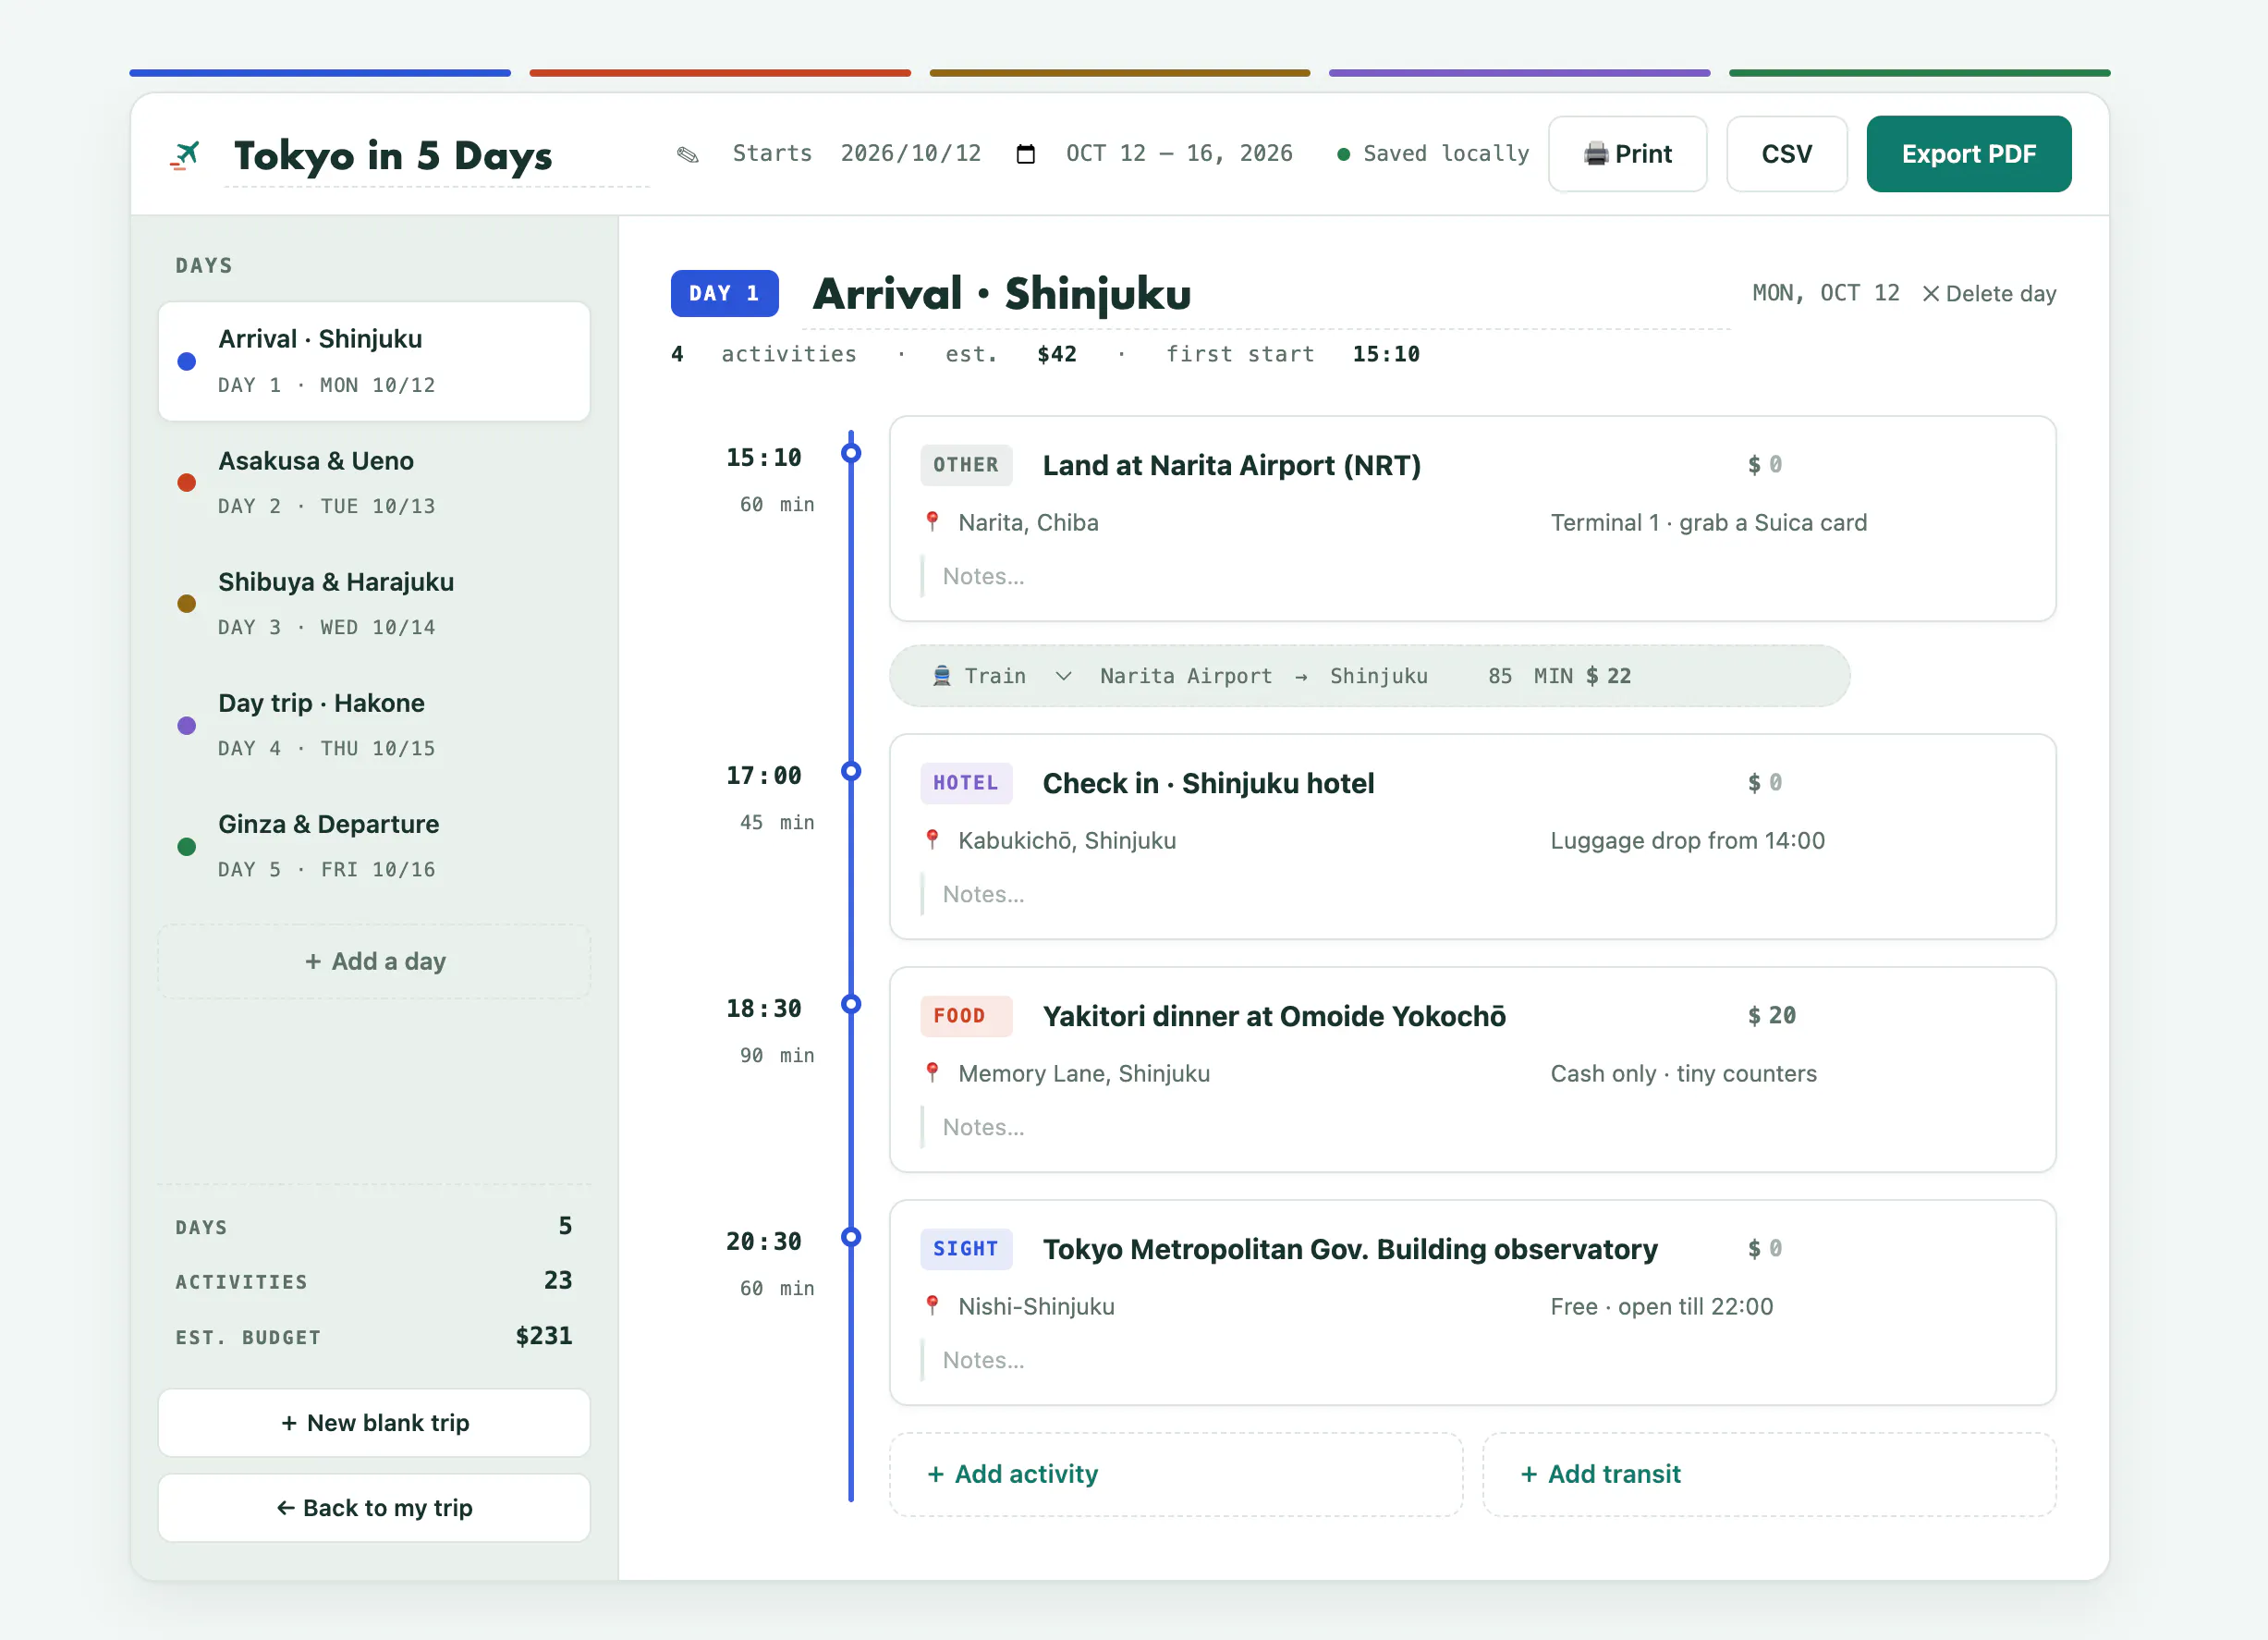The image size is (2268, 1640).
Task: Open the Day trip · Hakone day
Action: tap(374, 724)
